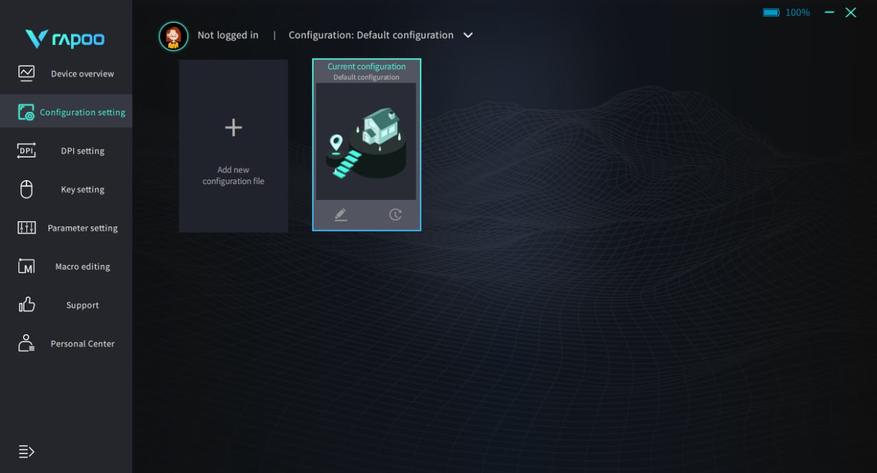Screen dimensions: 877x473
Task: Click the restore clock icon on configuration card
Action: point(395,215)
